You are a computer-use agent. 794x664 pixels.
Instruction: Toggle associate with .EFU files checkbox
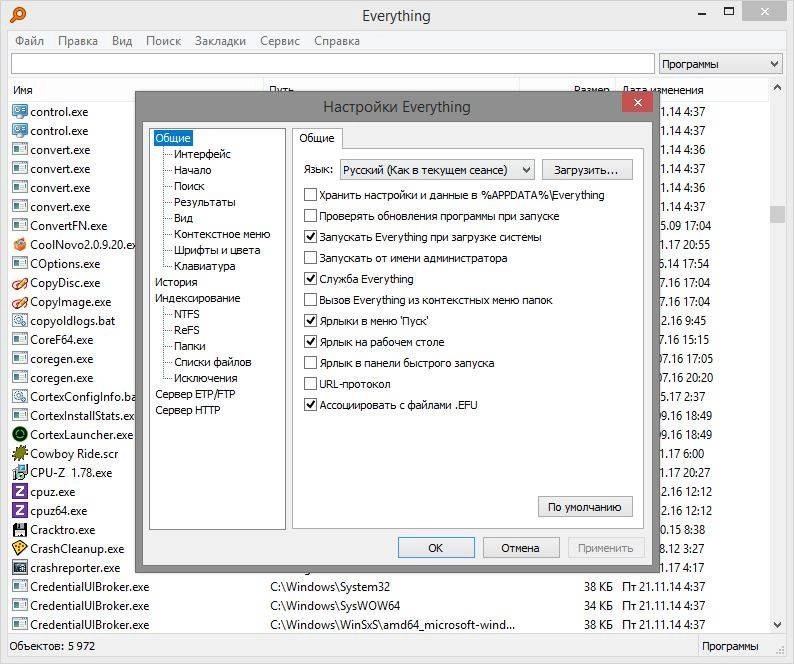click(310, 405)
